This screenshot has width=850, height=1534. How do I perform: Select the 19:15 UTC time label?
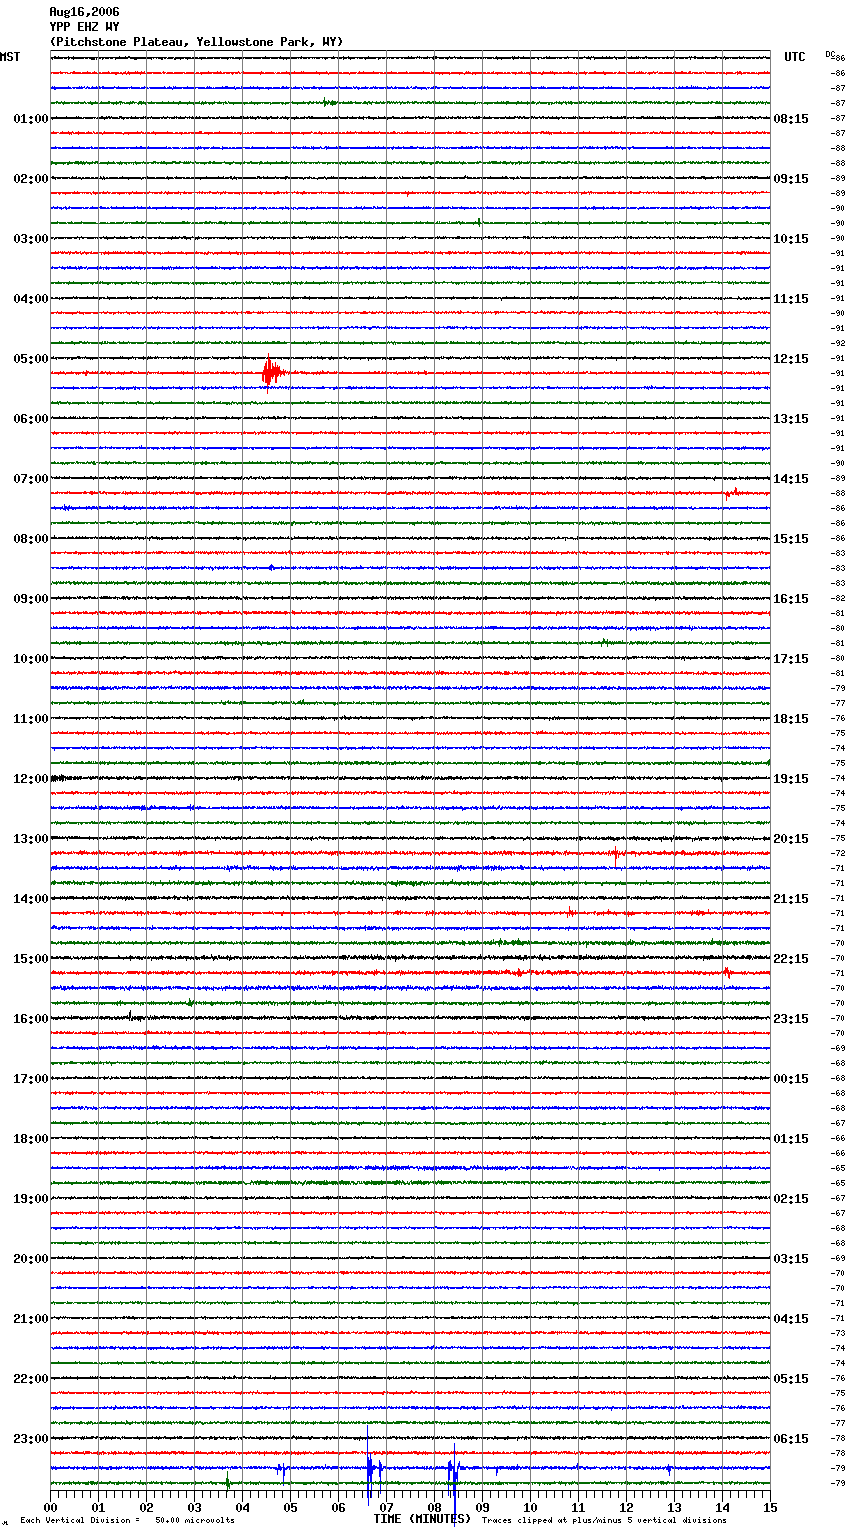point(791,779)
